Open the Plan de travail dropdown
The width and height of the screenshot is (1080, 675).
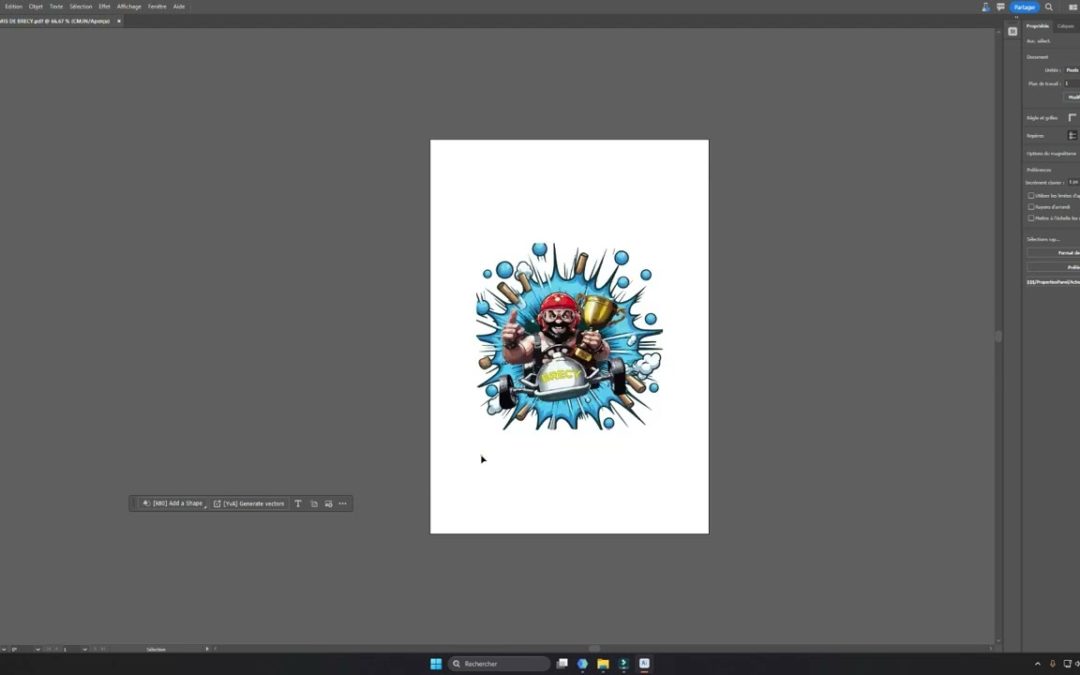[x=1072, y=83]
